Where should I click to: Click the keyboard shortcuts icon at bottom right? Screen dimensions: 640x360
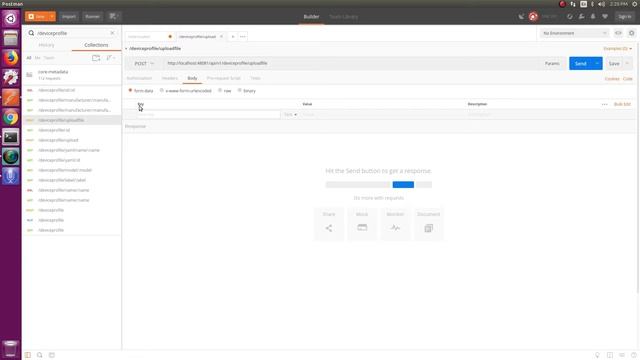tap(622, 355)
